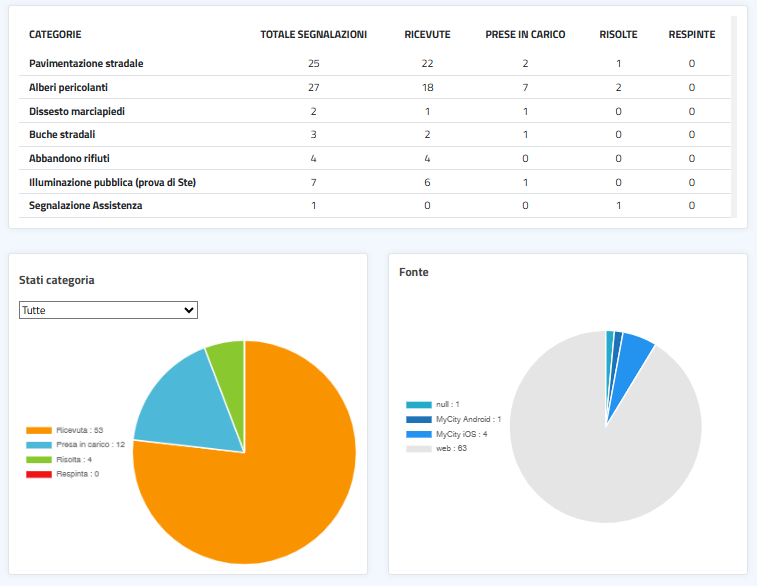This screenshot has height=586, width=757.
Task: Select the Abbandono rifiuti row name
Action: 68,158
